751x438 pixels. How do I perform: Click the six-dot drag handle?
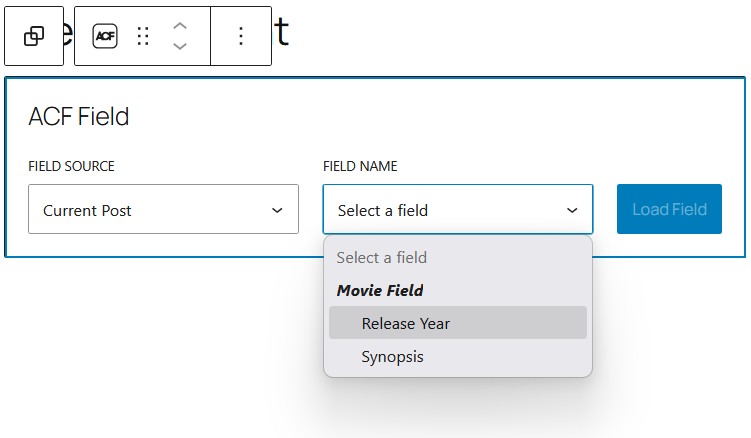pyautogui.click(x=143, y=36)
